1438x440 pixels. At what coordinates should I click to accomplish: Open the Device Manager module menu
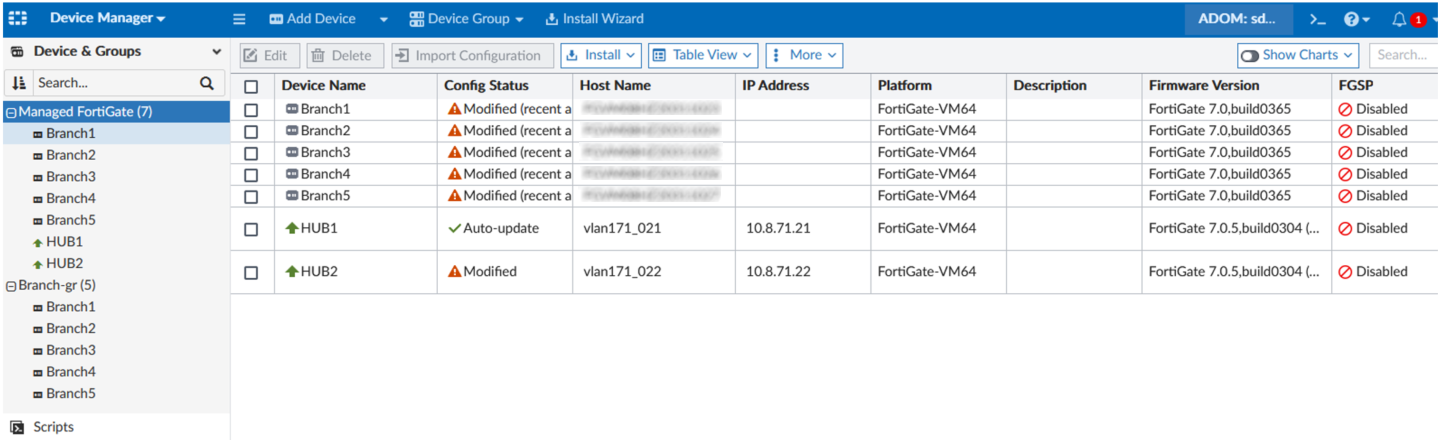pos(108,18)
